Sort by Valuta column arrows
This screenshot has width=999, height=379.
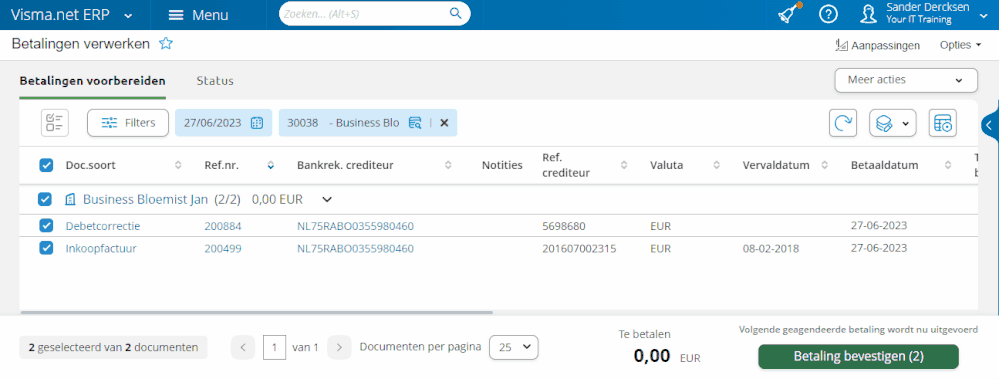(717, 166)
